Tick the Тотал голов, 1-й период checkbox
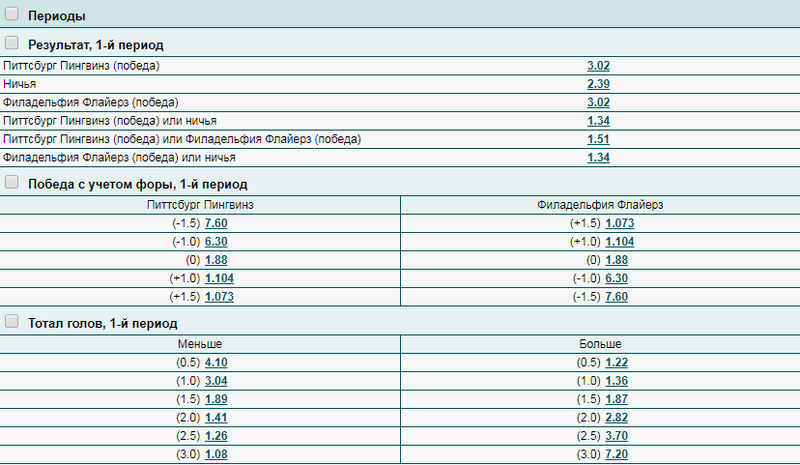Viewport: 800px width, 465px height. 12,321
